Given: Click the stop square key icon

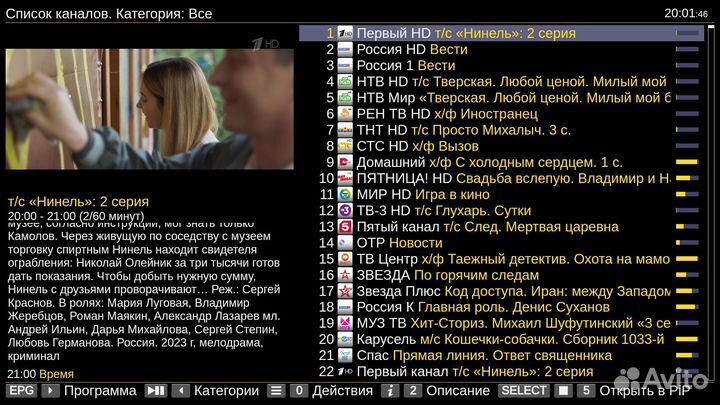Looking at the screenshot, I should point(563,391).
